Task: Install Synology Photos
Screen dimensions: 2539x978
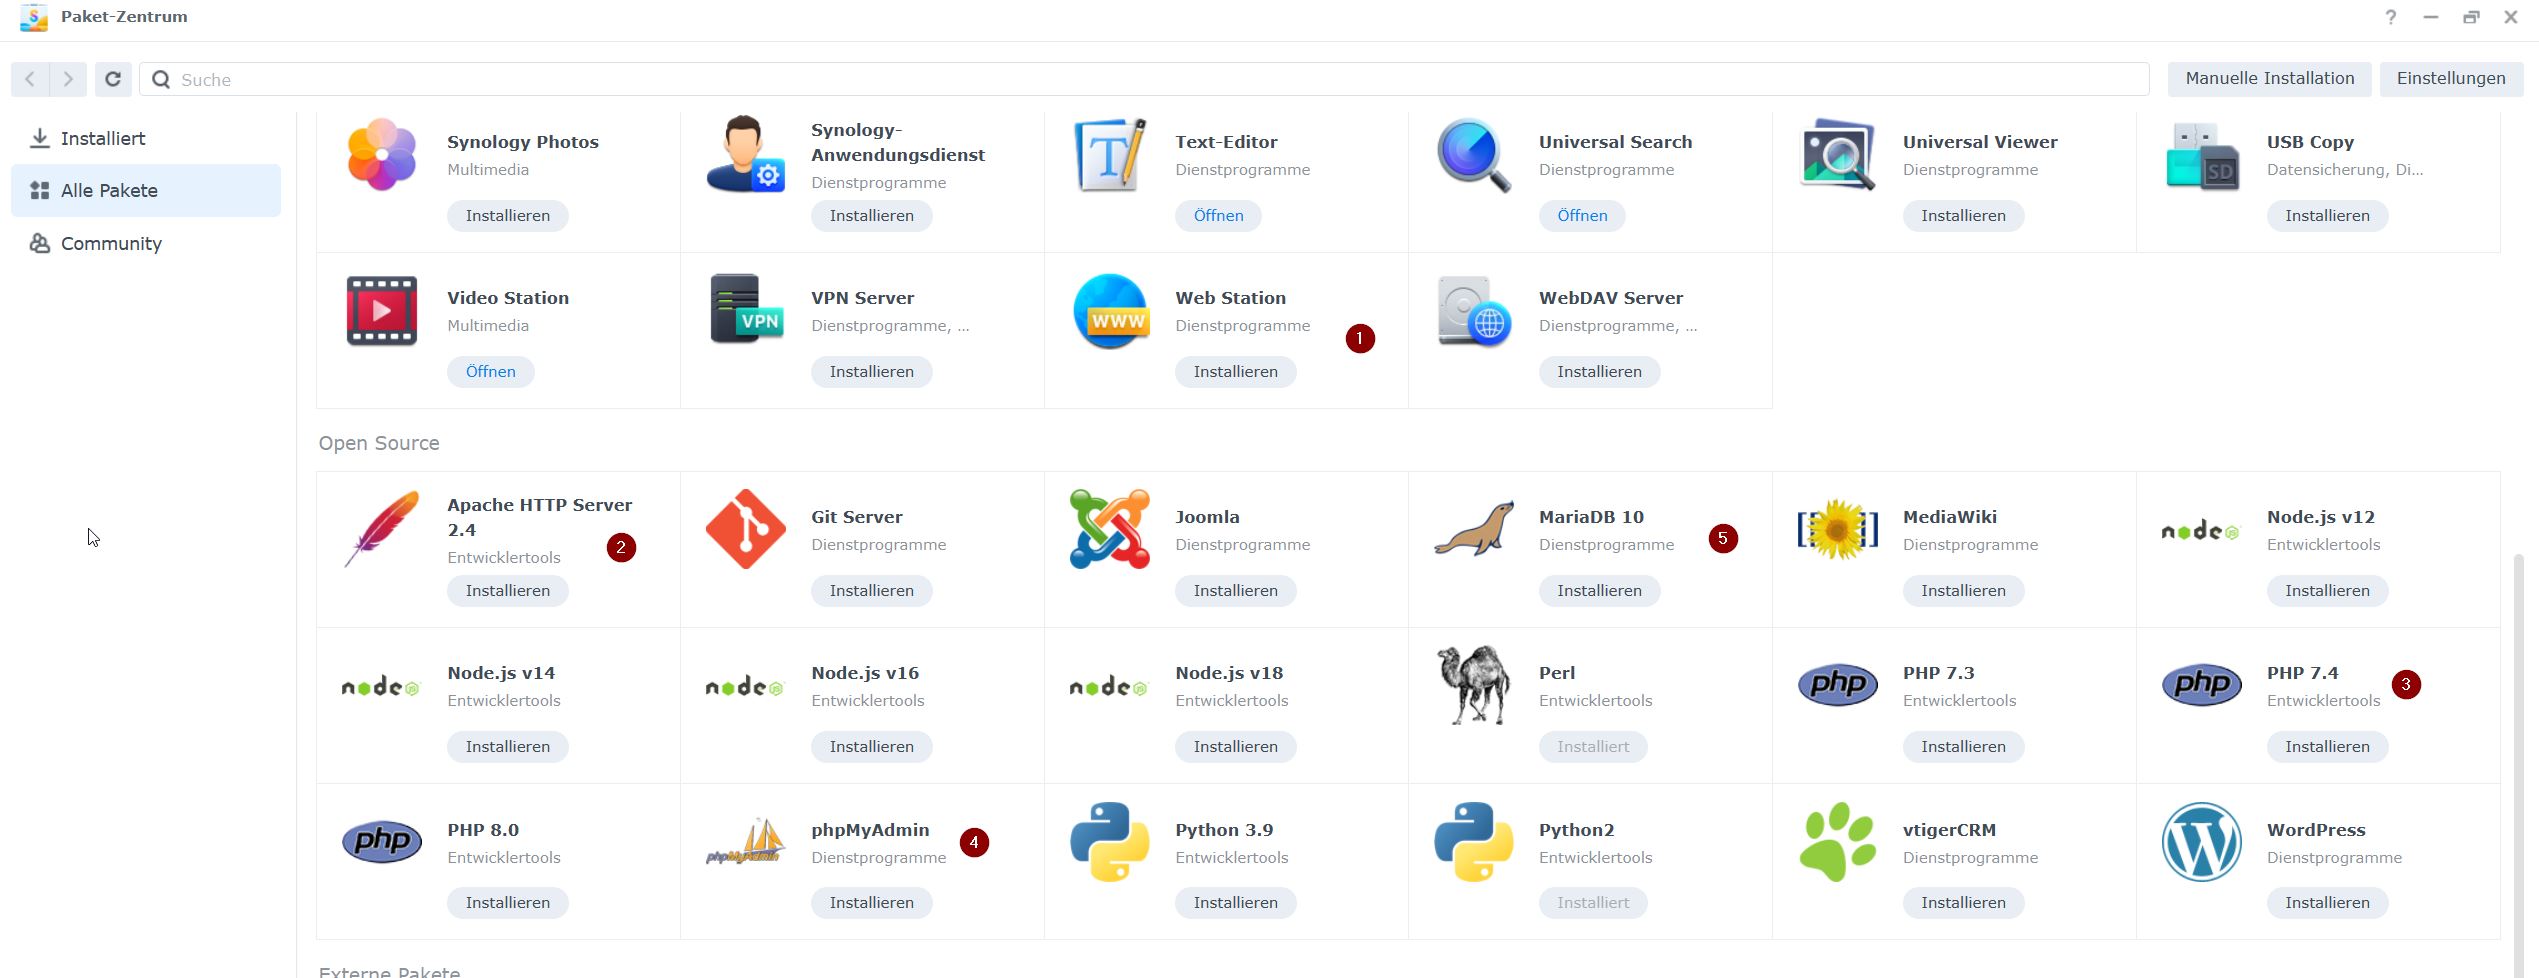Action: click(x=508, y=215)
